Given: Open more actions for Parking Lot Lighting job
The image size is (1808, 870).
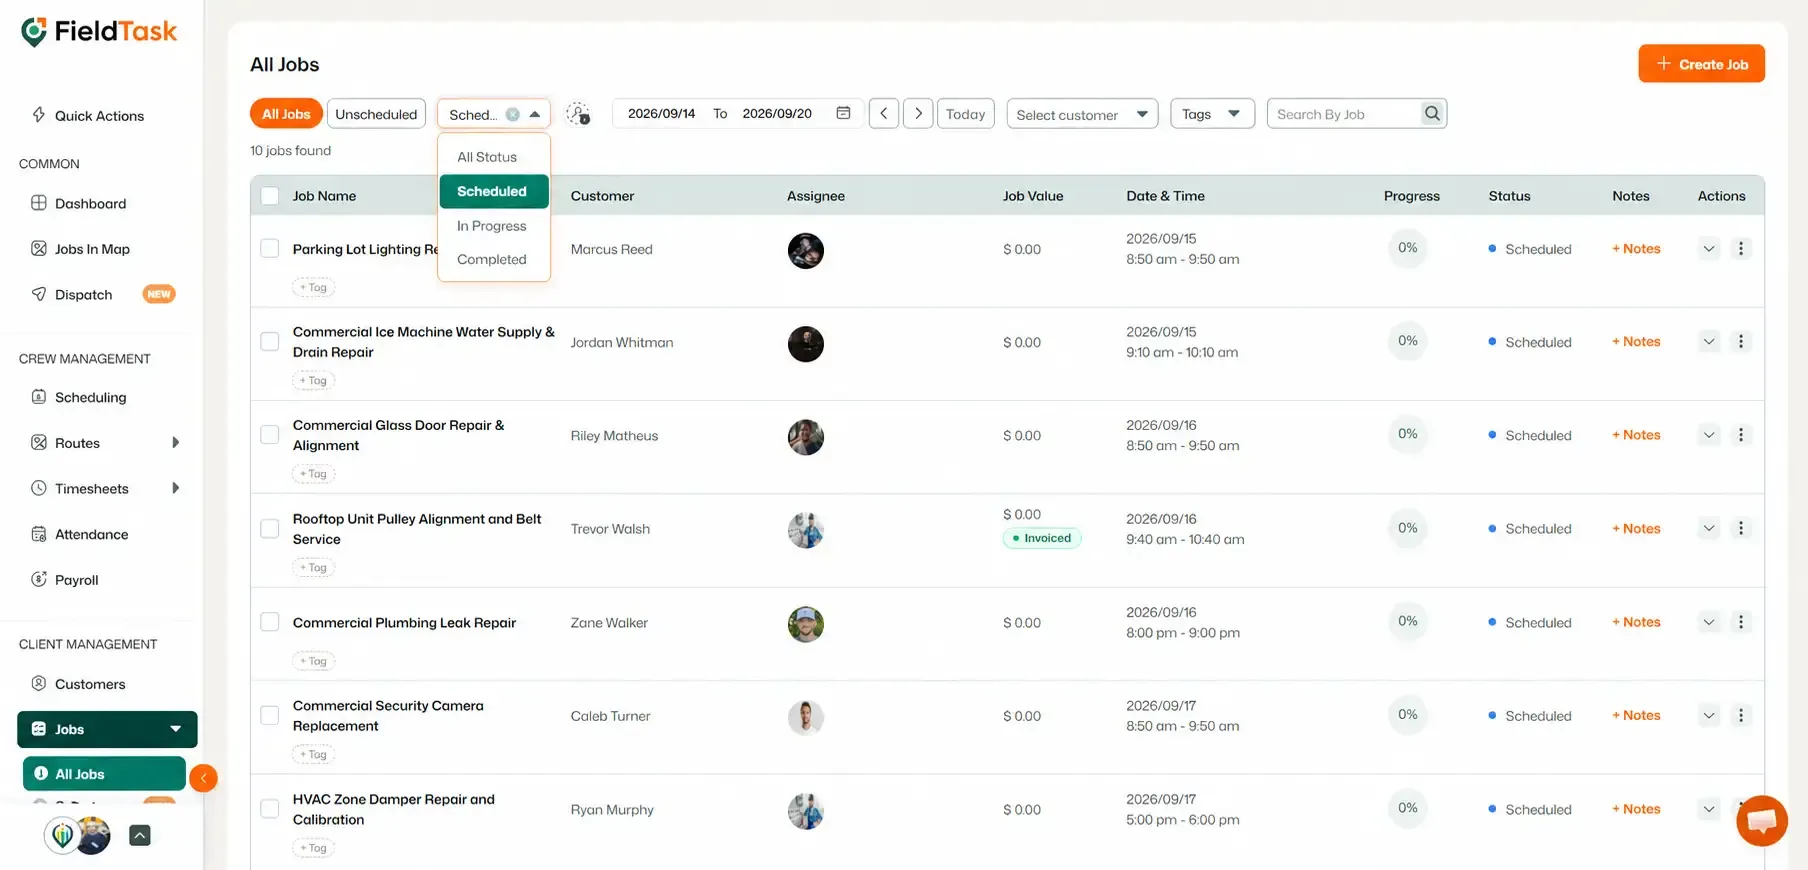Looking at the screenshot, I should (1741, 249).
